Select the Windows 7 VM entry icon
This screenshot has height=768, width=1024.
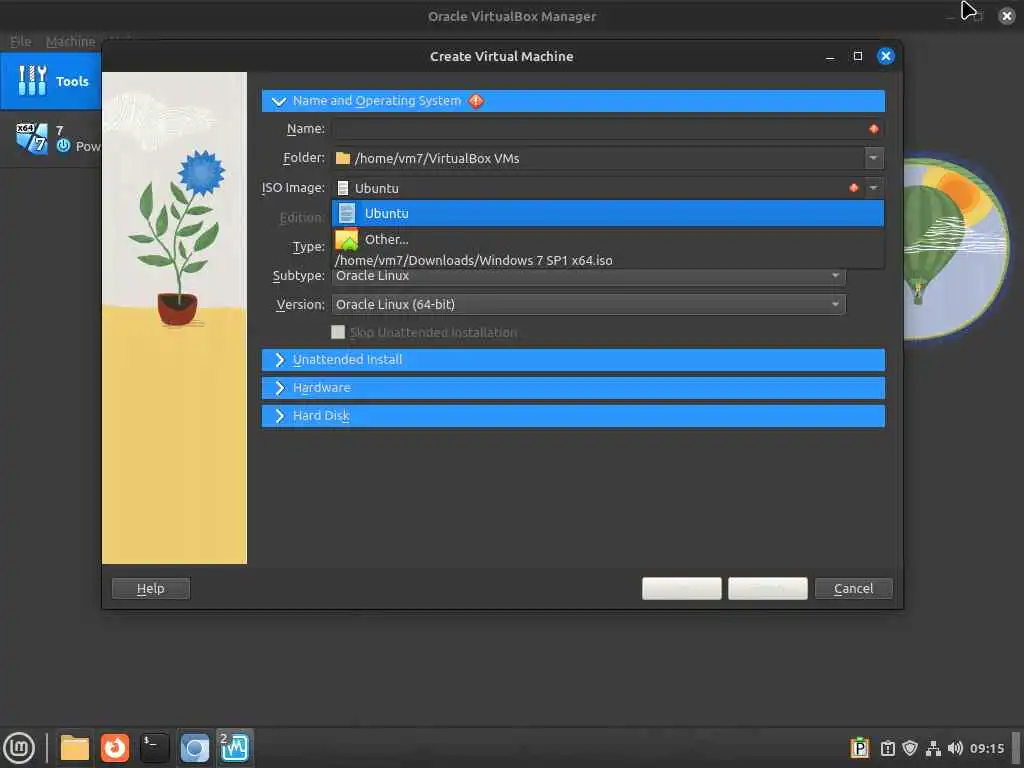[x=31, y=138]
